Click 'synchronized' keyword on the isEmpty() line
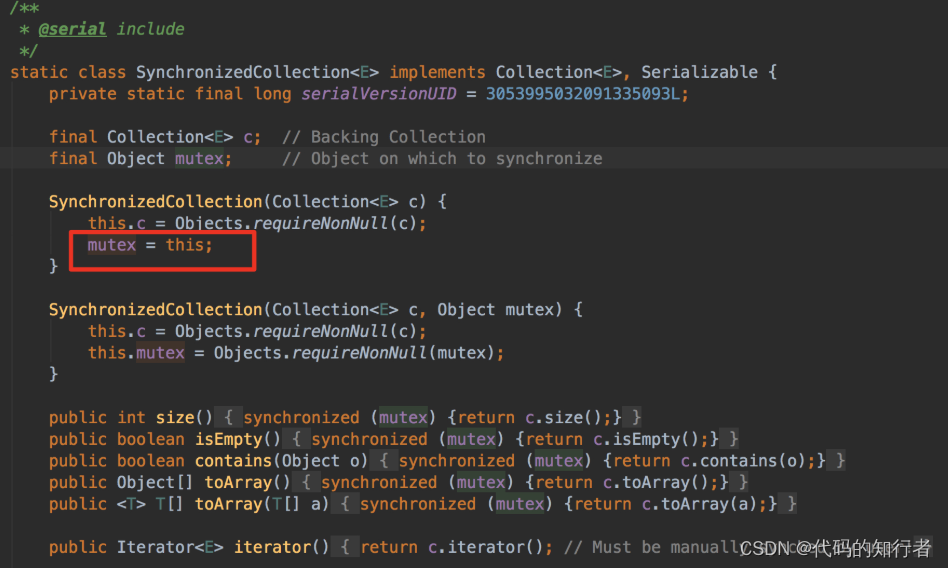948x568 pixels. point(369,439)
